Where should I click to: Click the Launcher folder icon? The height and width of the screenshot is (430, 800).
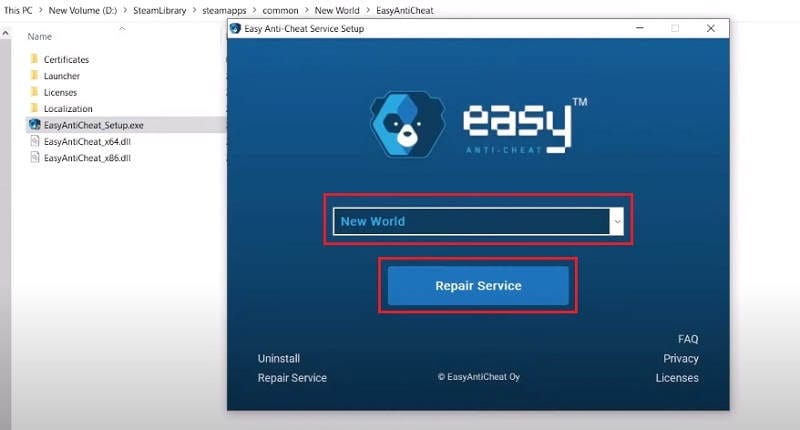click(34, 75)
